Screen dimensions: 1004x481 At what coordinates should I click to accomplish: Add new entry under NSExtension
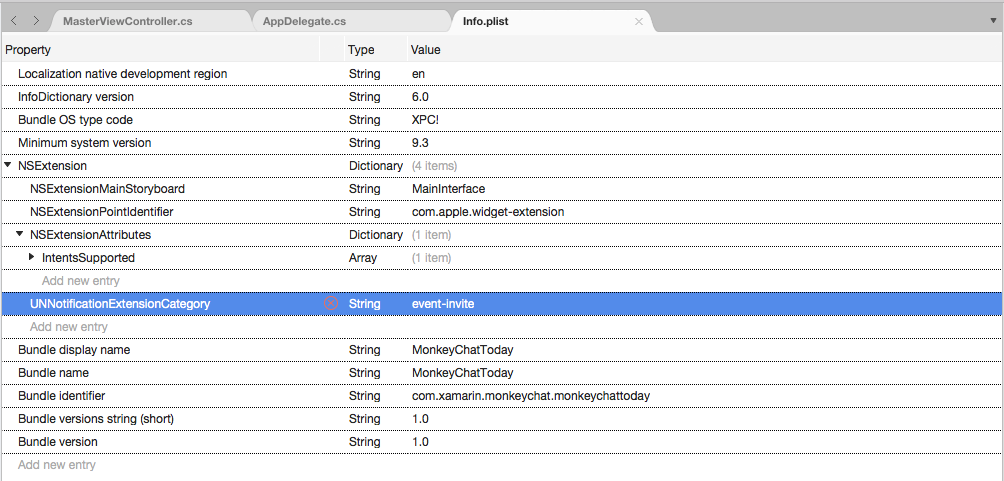pos(68,327)
